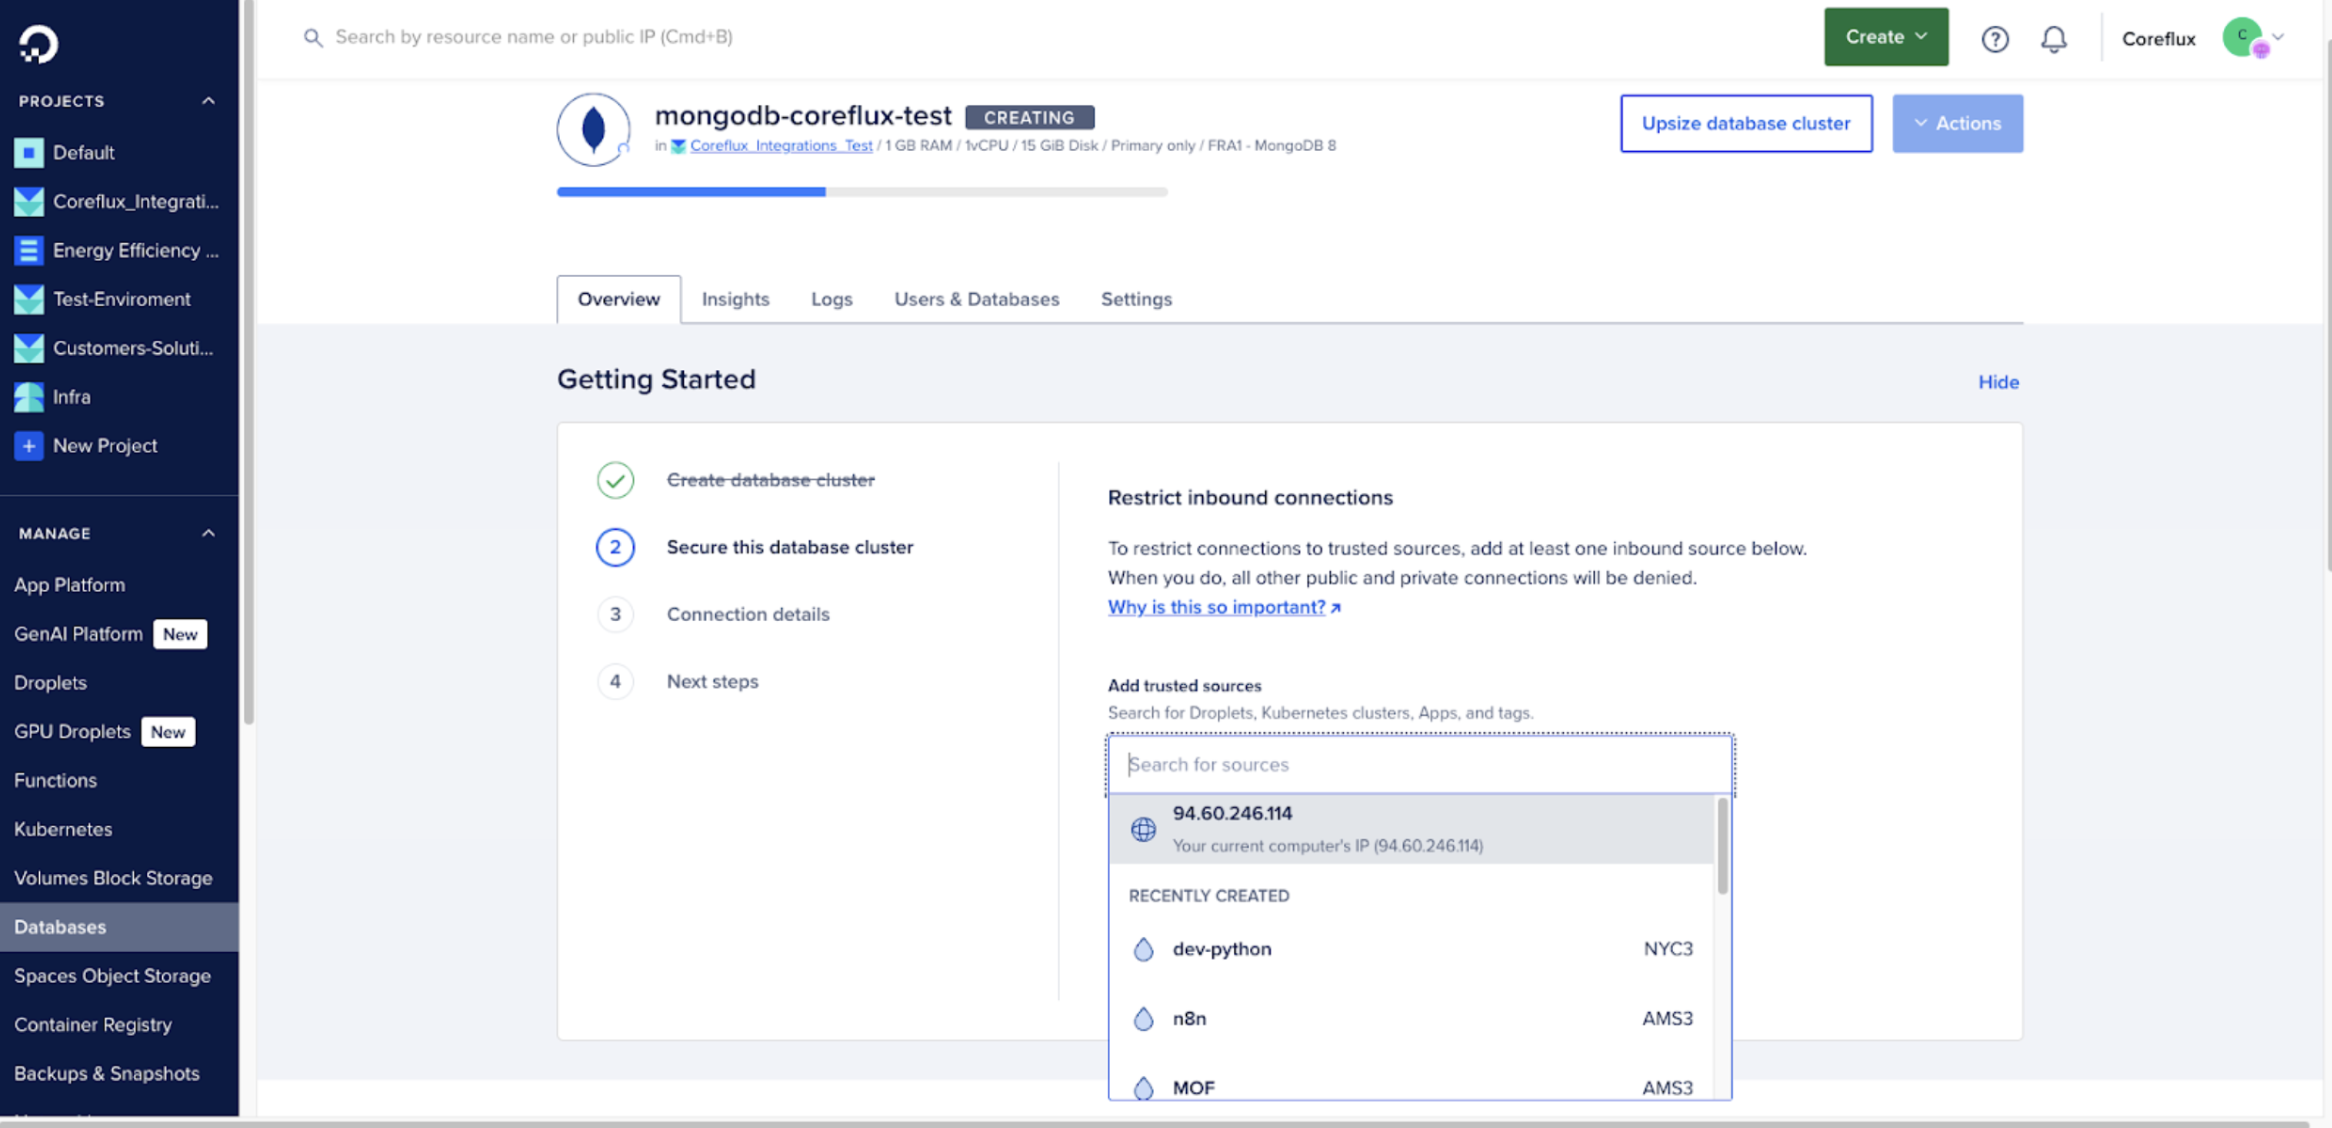Screen dimensions: 2332x1128
Task: Open the Infra project
Action: (73, 396)
